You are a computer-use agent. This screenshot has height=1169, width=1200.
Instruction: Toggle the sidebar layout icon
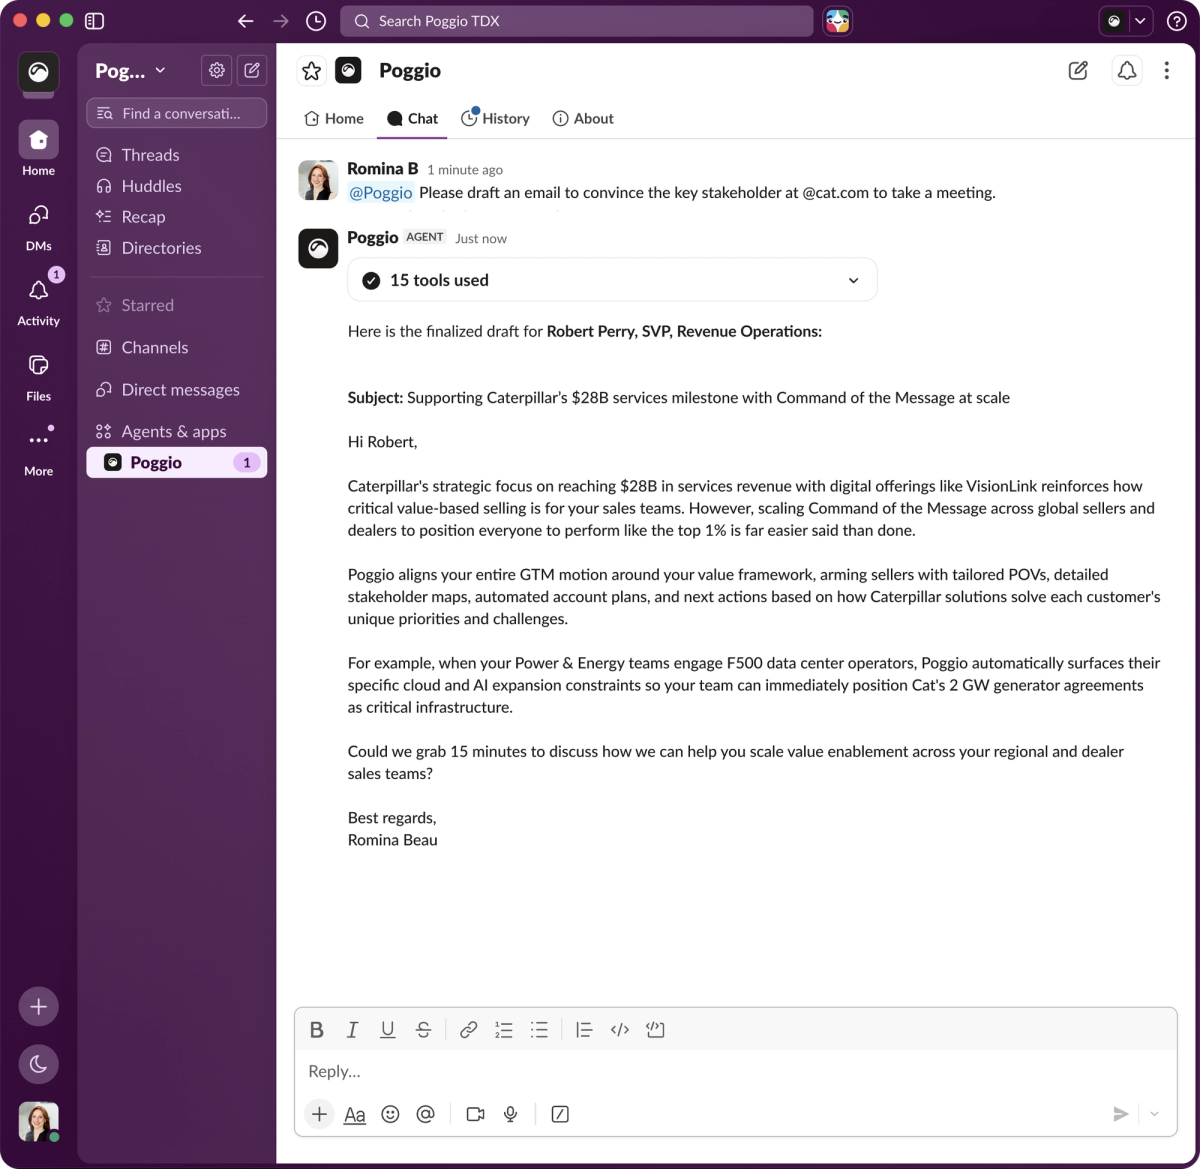[x=95, y=21]
